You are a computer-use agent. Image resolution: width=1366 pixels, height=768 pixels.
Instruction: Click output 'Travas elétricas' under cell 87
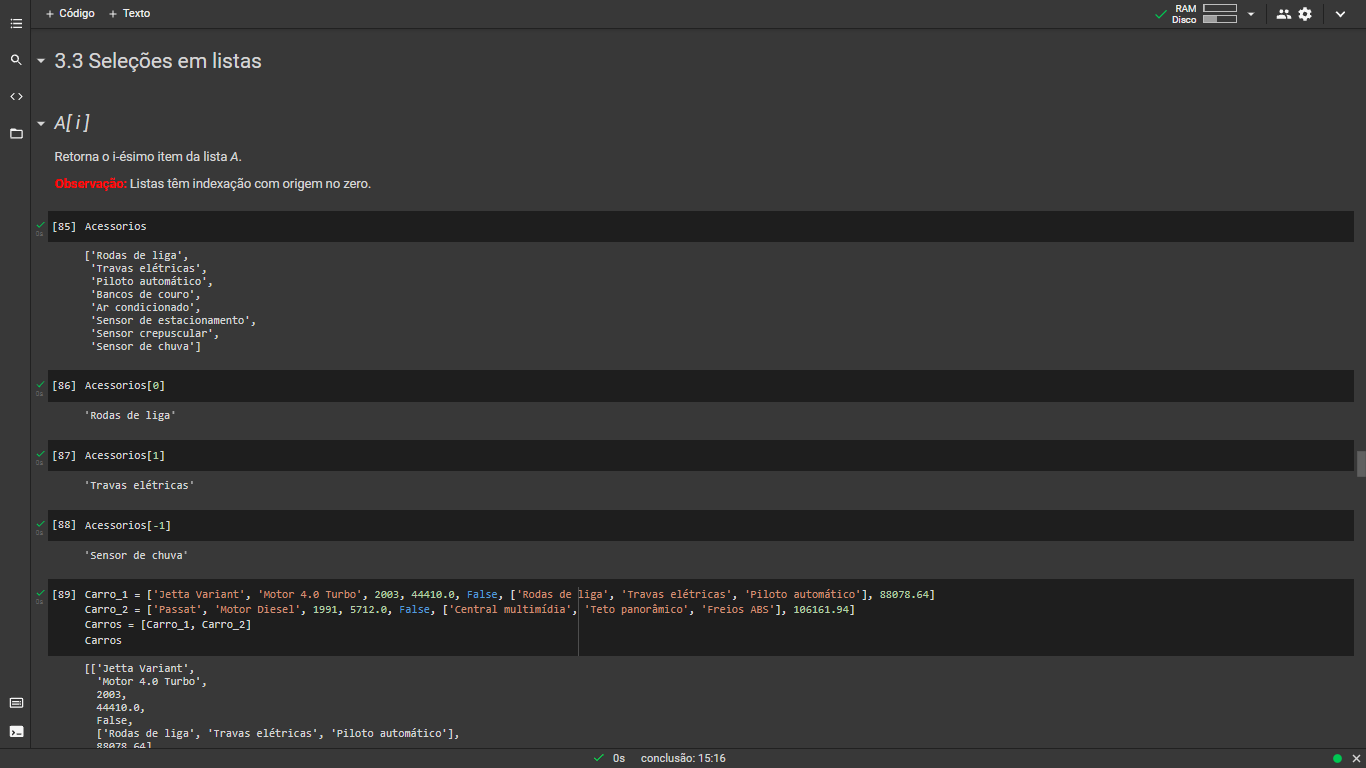click(x=141, y=485)
